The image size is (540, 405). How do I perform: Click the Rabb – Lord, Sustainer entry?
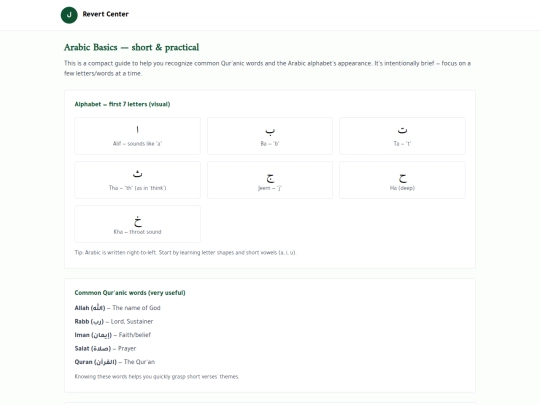114,321
